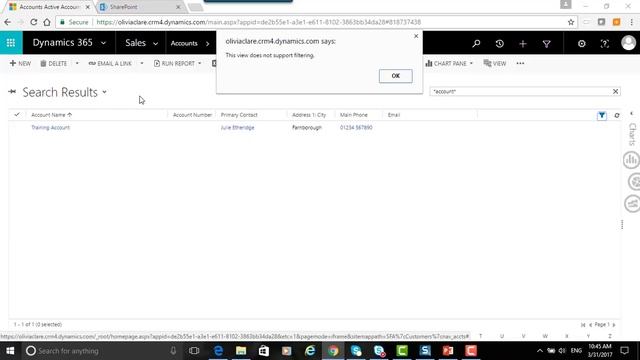
Task: Collapse the Charts side pane
Action: coord(631,114)
